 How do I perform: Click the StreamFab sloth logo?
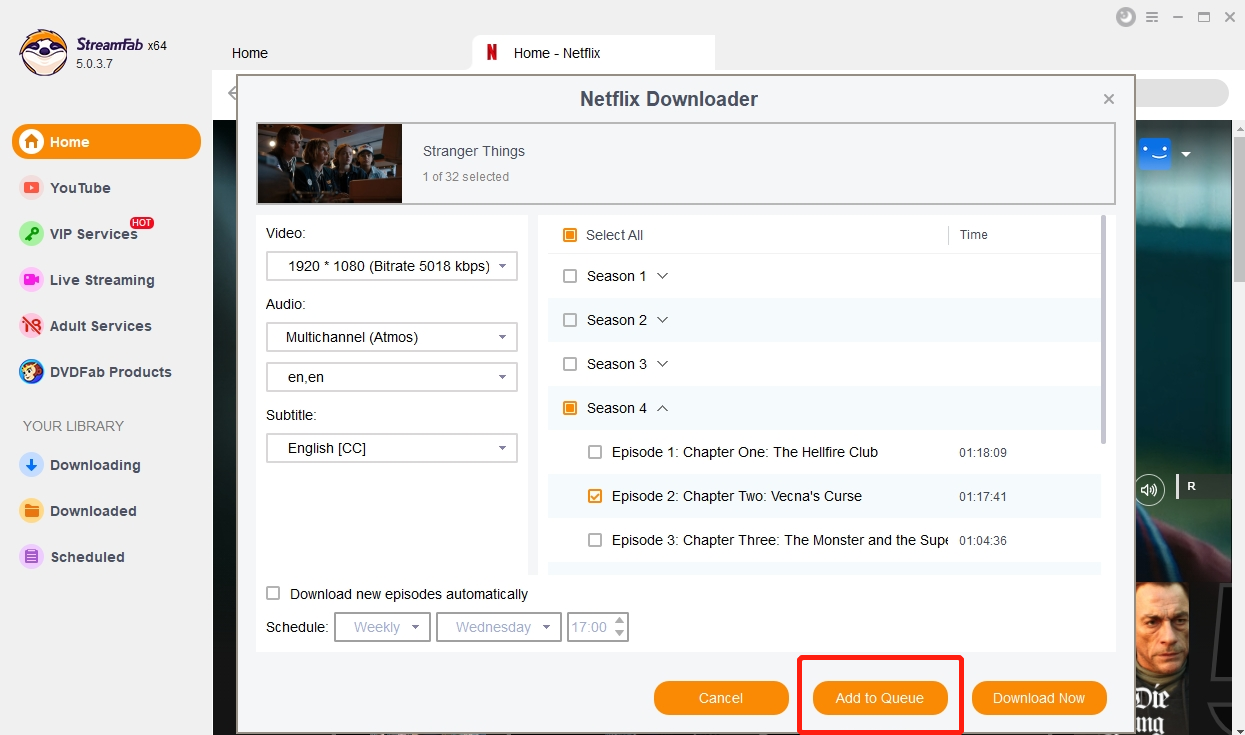(x=44, y=52)
